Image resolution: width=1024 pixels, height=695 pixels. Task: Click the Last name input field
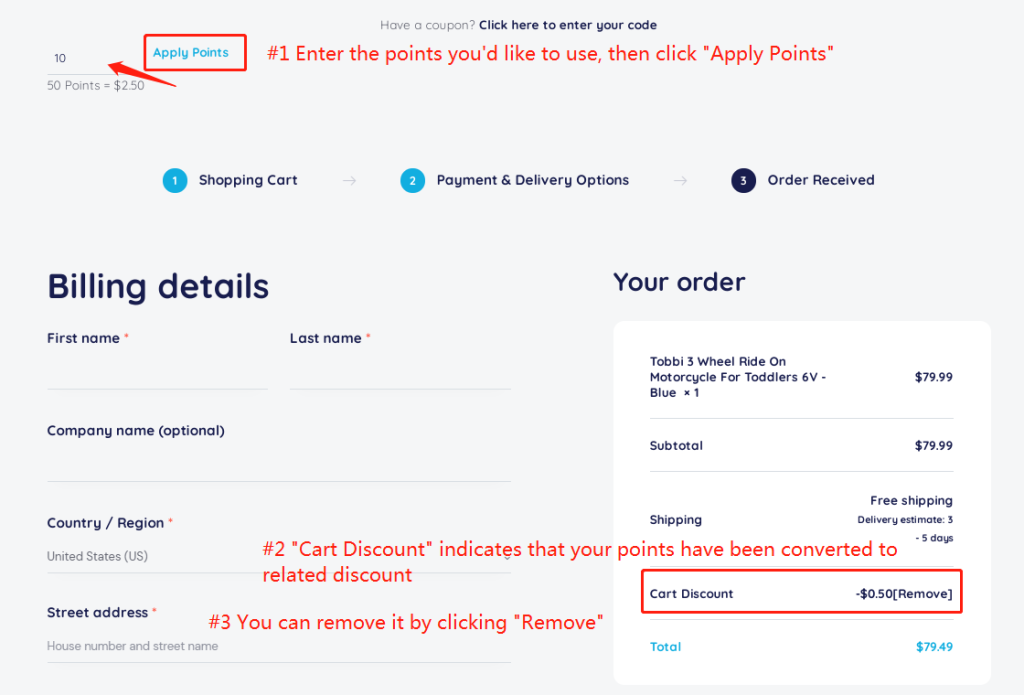(x=400, y=372)
